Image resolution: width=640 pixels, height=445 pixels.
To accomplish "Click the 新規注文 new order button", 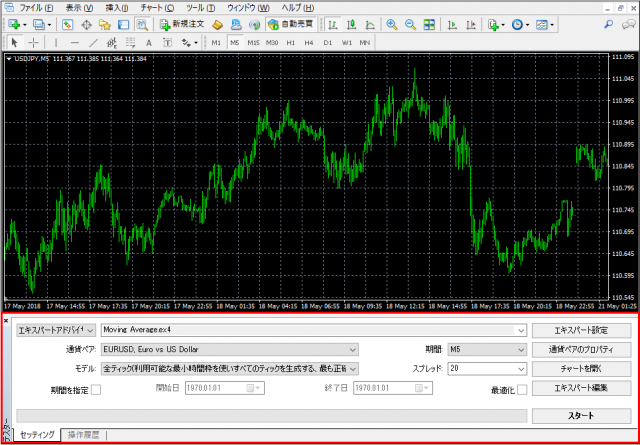I will coord(182,24).
